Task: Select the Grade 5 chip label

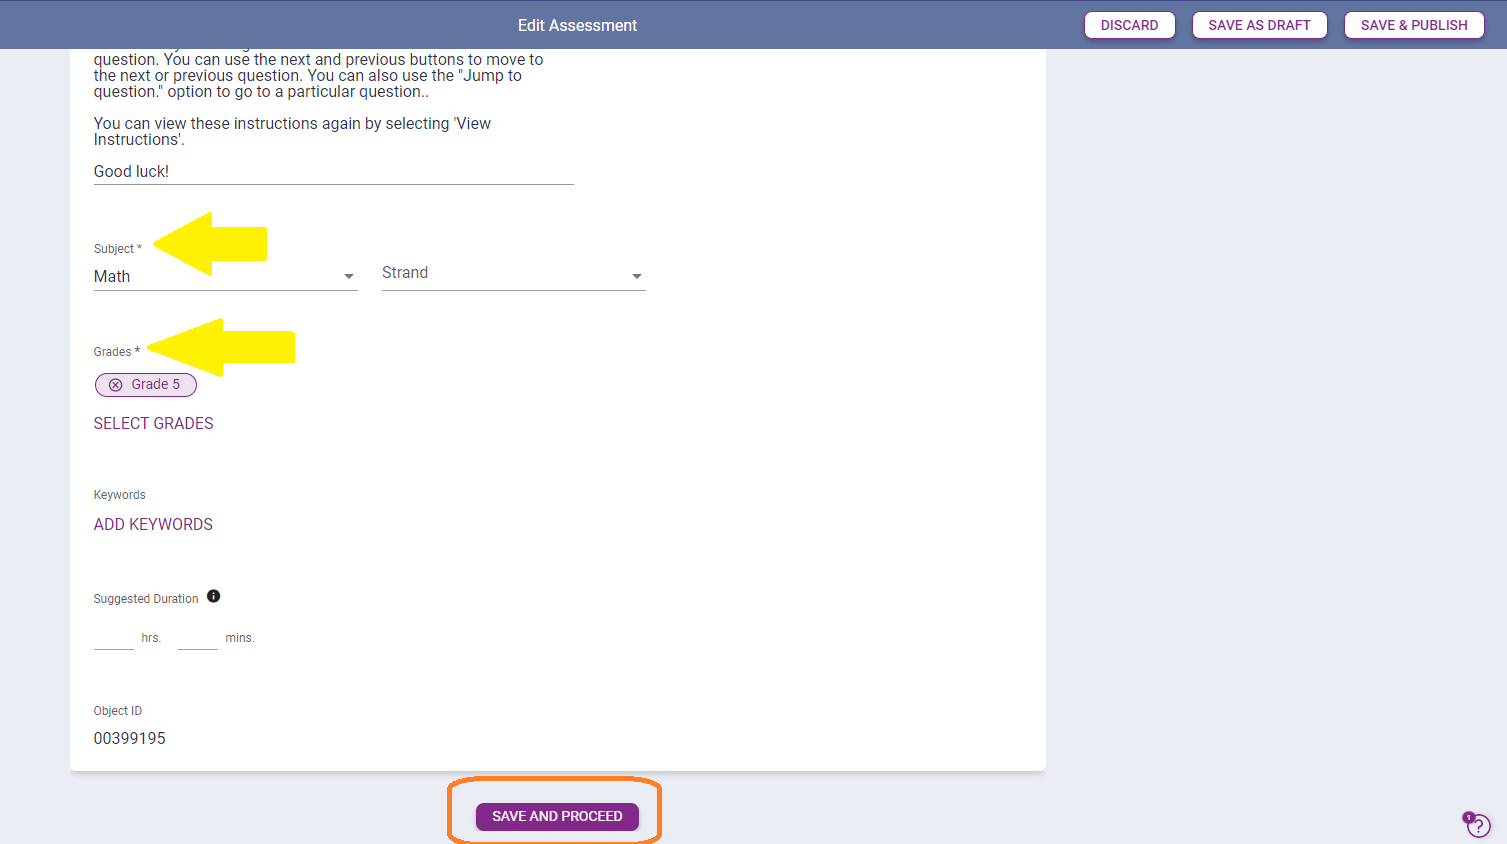Action: pos(156,385)
